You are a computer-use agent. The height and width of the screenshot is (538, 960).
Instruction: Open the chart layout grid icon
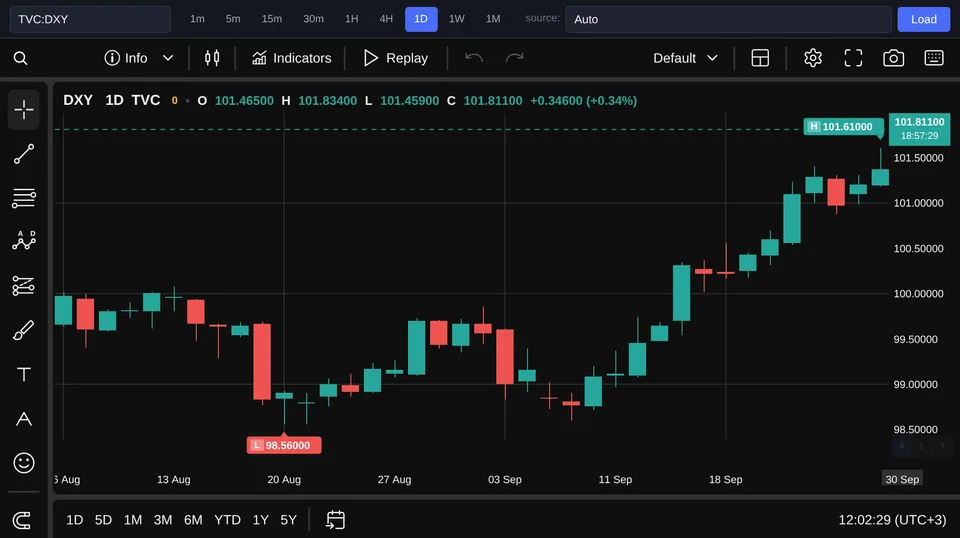[x=760, y=58]
